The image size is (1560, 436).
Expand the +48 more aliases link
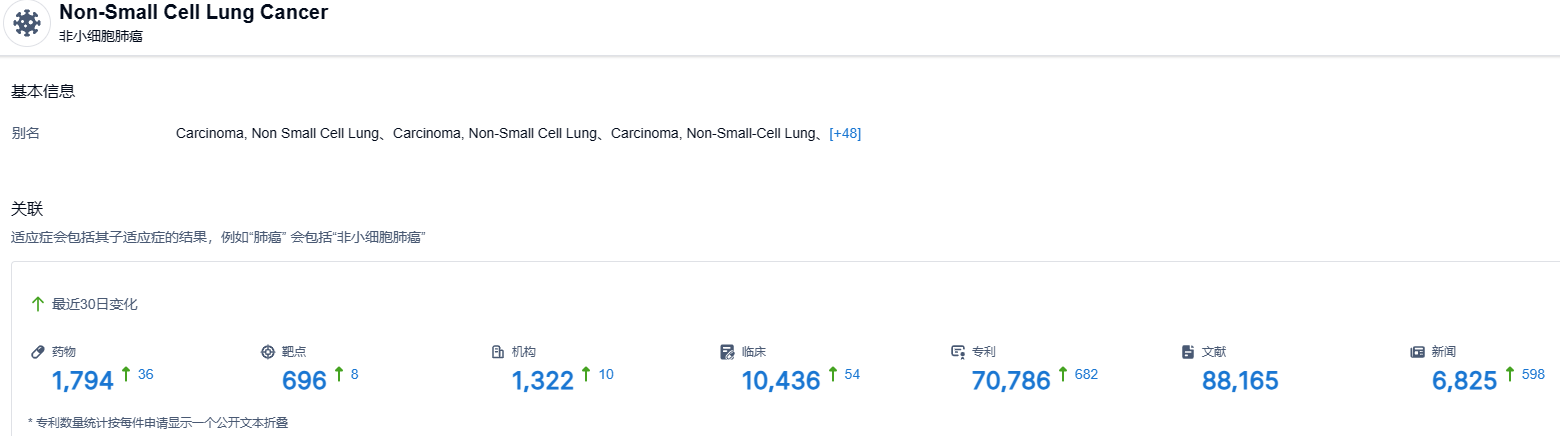pos(845,134)
